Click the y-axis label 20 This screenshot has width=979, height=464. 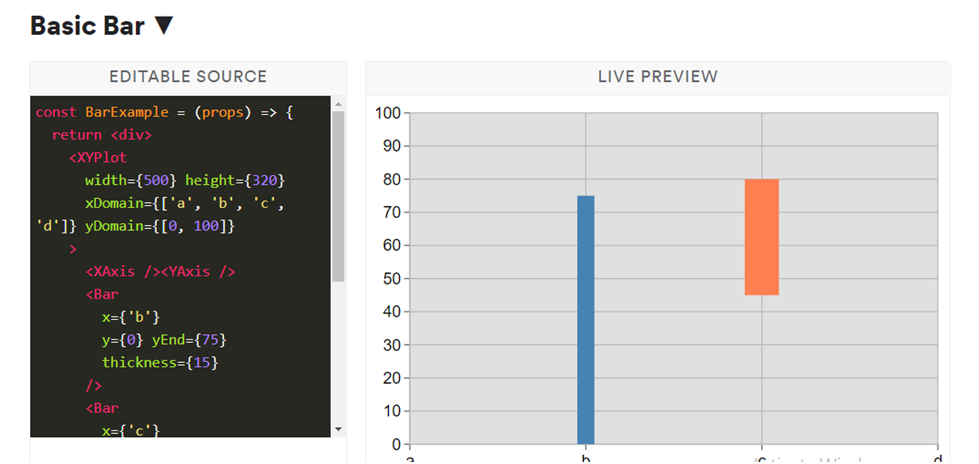[x=391, y=378]
